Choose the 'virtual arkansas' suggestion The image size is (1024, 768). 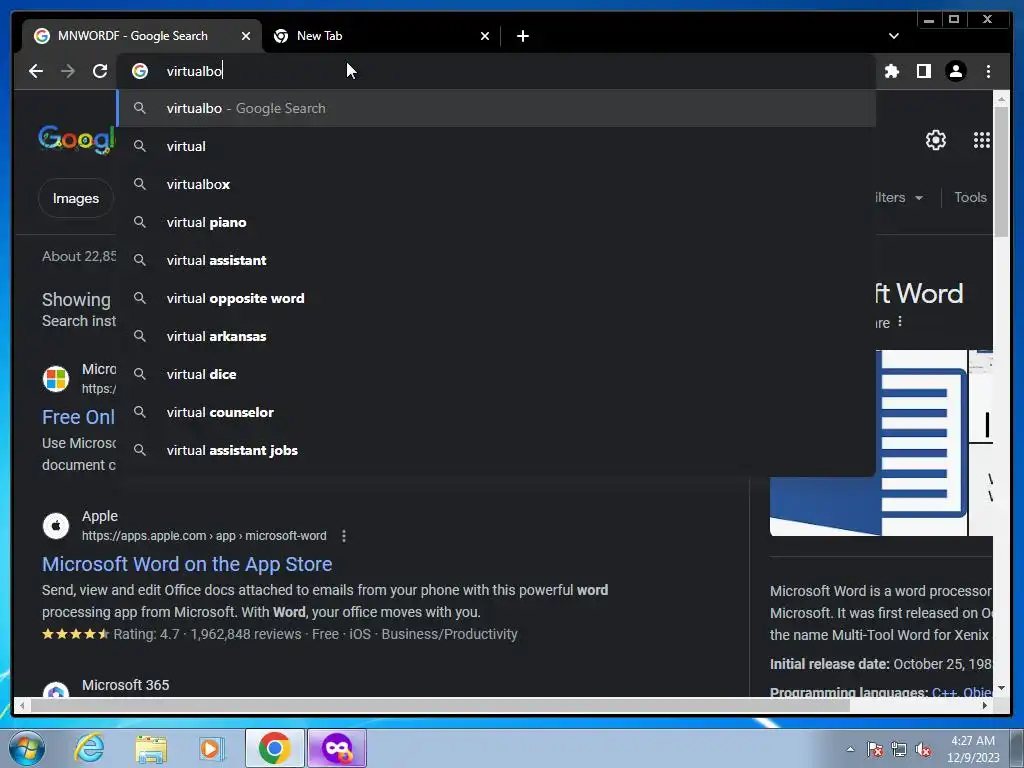click(x=496, y=336)
